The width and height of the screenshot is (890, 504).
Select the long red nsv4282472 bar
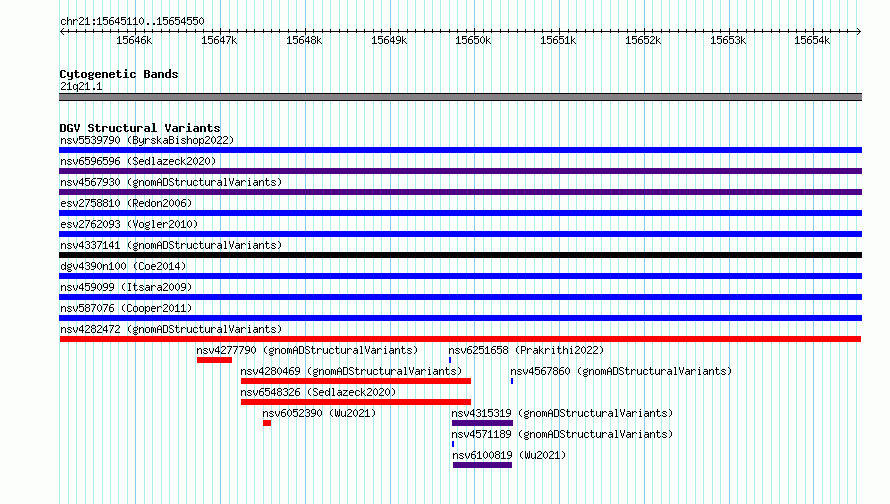pyautogui.click(x=460, y=339)
